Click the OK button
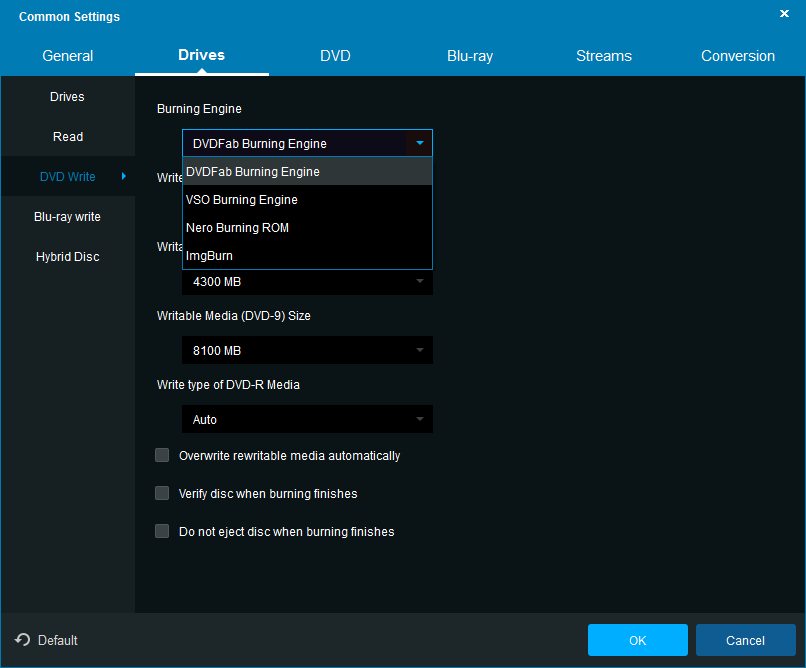 [x=637, y=640]
